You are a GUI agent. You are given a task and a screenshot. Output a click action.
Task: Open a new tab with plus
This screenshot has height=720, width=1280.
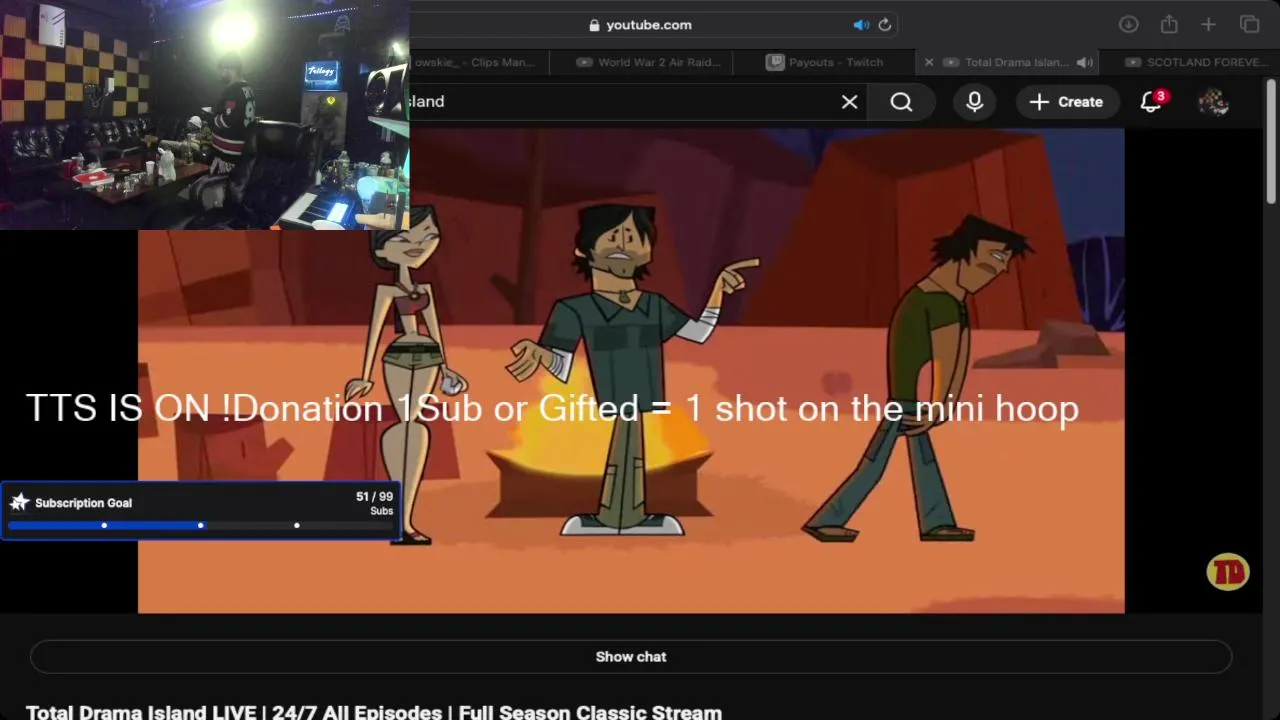1208,25
